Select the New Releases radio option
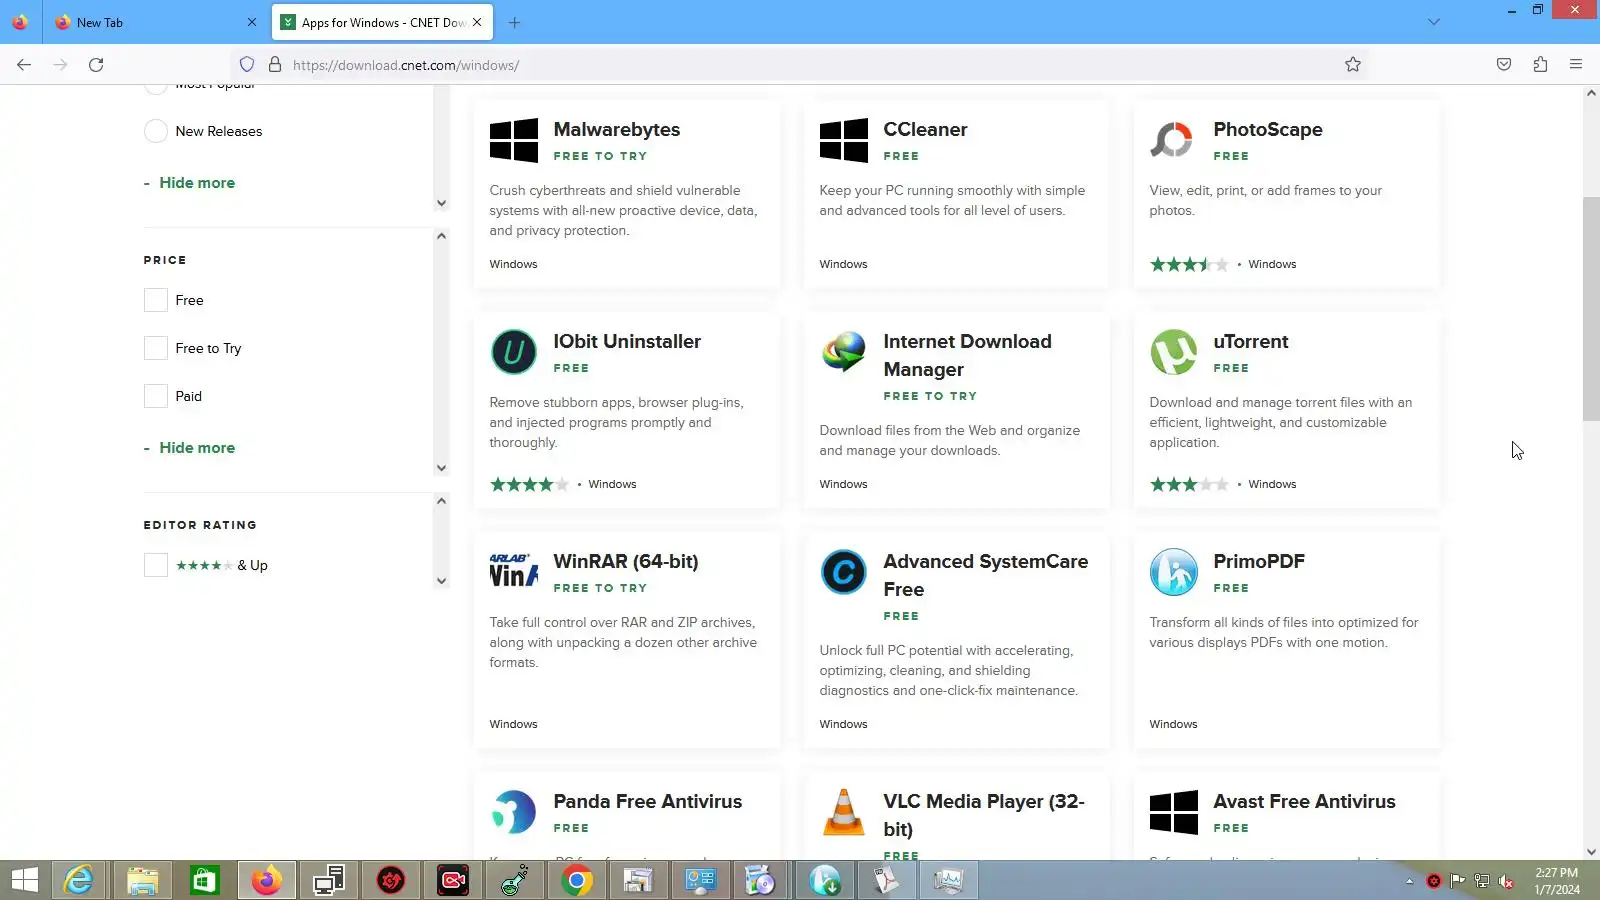 point(156,131)
